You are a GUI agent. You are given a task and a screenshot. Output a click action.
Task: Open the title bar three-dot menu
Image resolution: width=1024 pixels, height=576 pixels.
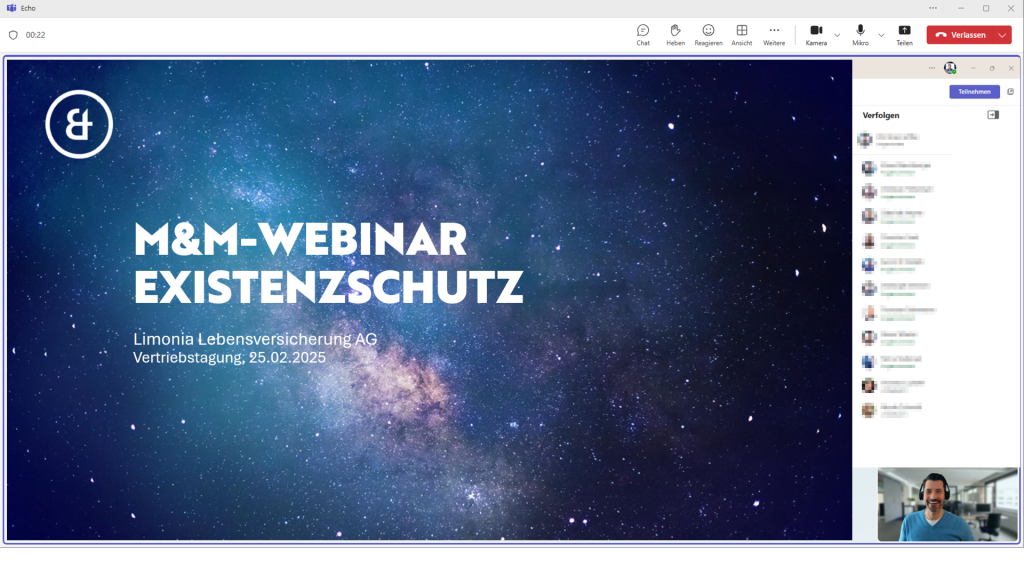coord(933,8)
